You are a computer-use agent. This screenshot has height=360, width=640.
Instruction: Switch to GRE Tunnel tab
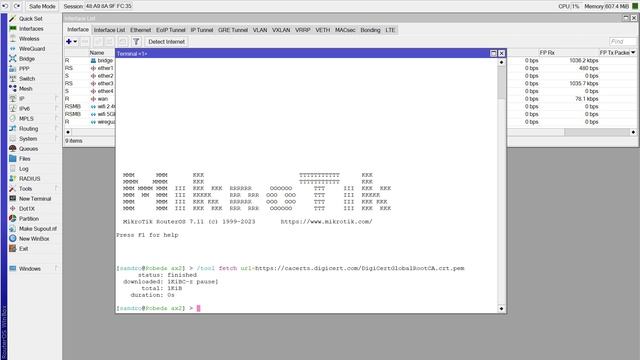233,30
